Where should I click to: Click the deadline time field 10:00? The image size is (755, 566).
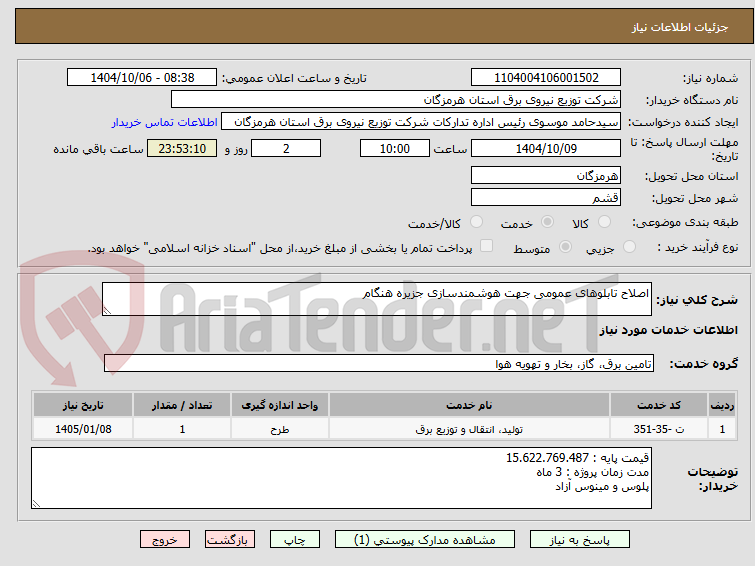[395, 148]
